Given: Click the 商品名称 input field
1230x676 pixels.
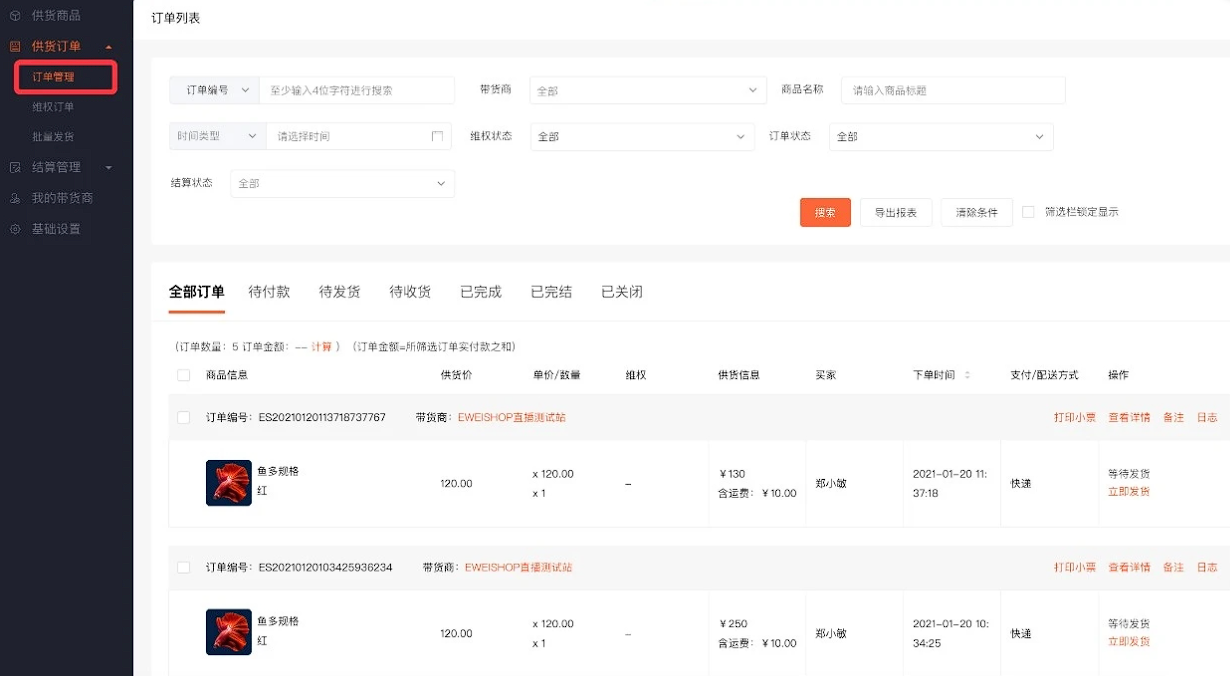Looking at the screenshot, I should 953,90.
